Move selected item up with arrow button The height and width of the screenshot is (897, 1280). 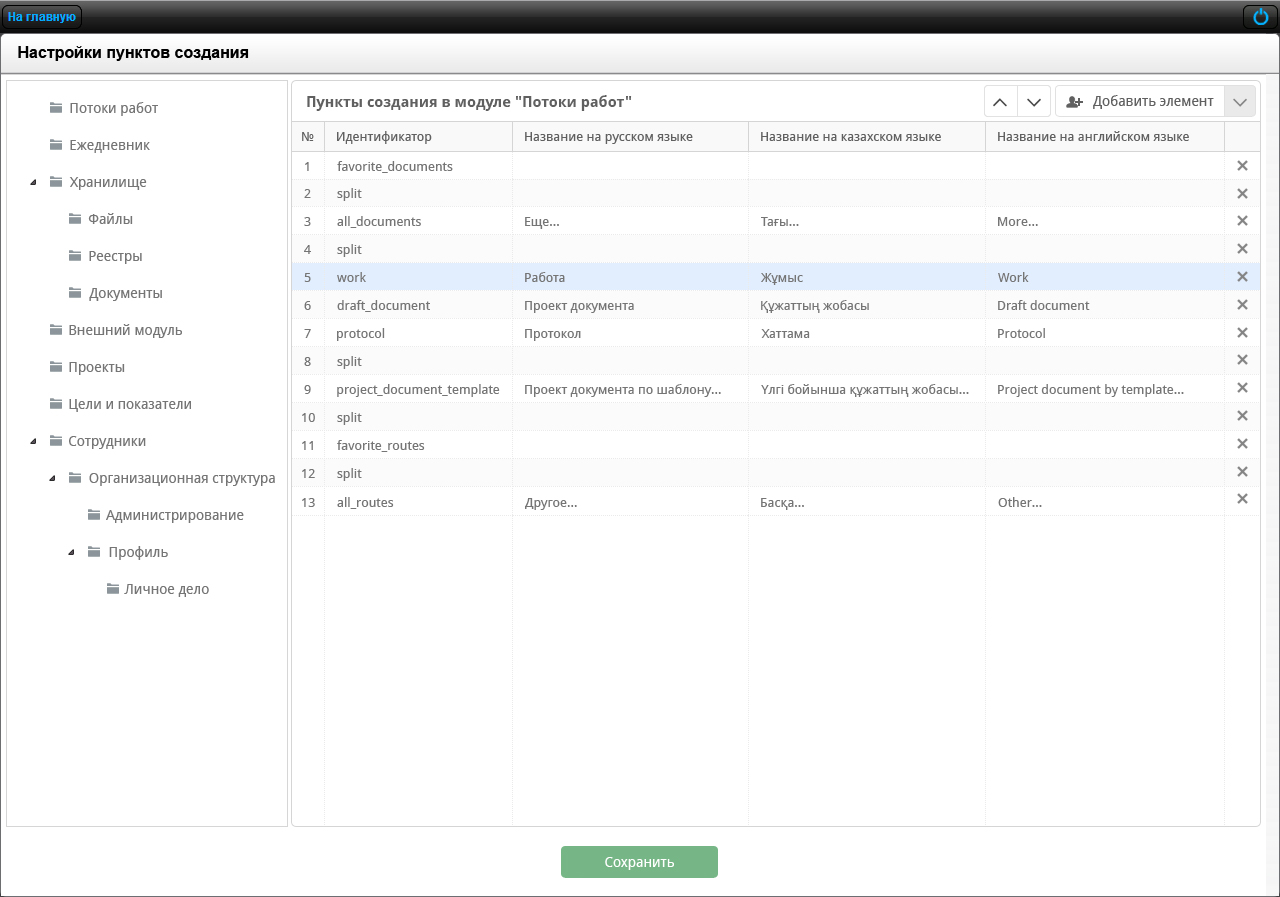[1001, 101]
